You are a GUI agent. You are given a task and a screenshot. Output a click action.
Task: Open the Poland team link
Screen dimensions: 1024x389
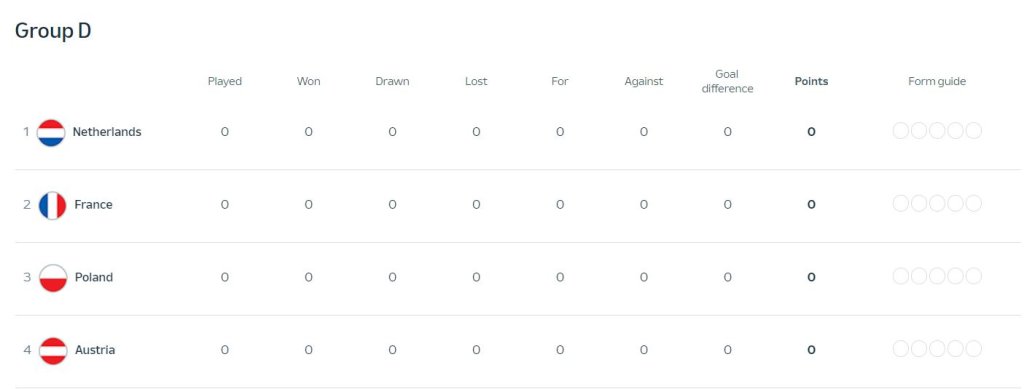point(94,277)
